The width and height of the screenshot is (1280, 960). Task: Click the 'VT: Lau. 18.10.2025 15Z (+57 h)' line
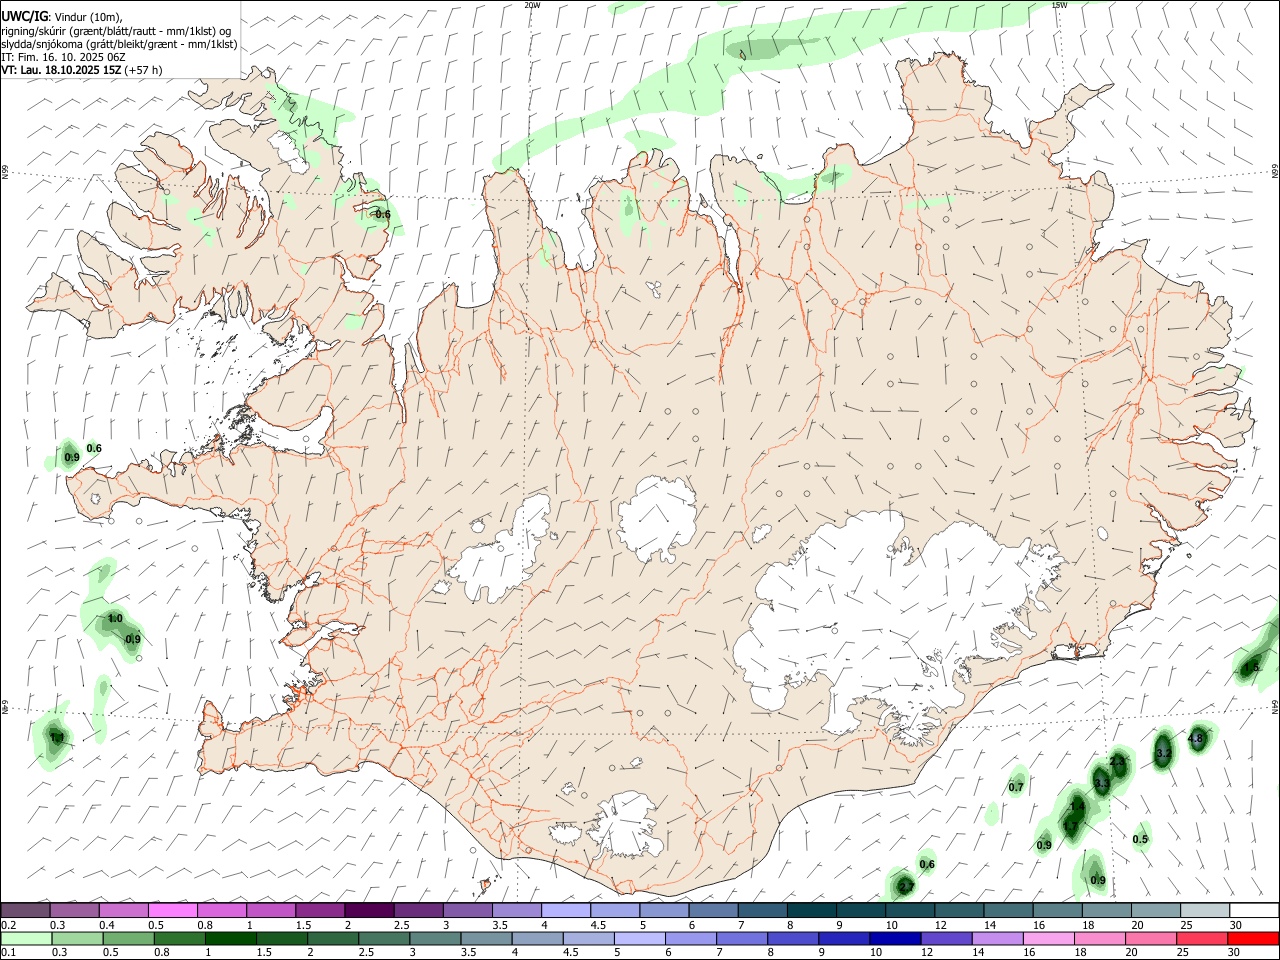point(81,70)
